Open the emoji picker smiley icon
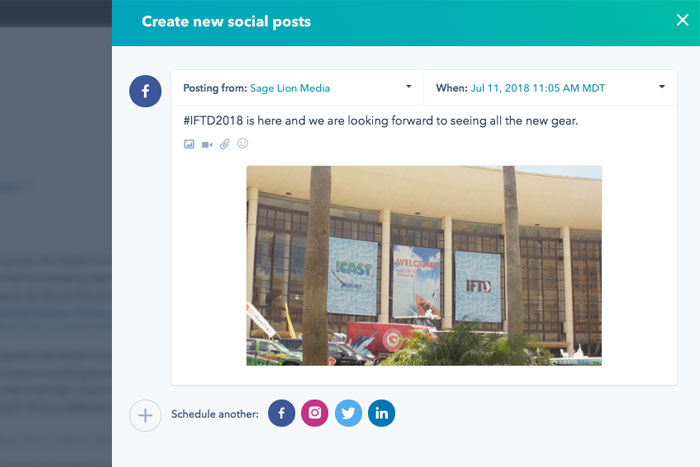 pyautogui.click(x=243, y=143)
